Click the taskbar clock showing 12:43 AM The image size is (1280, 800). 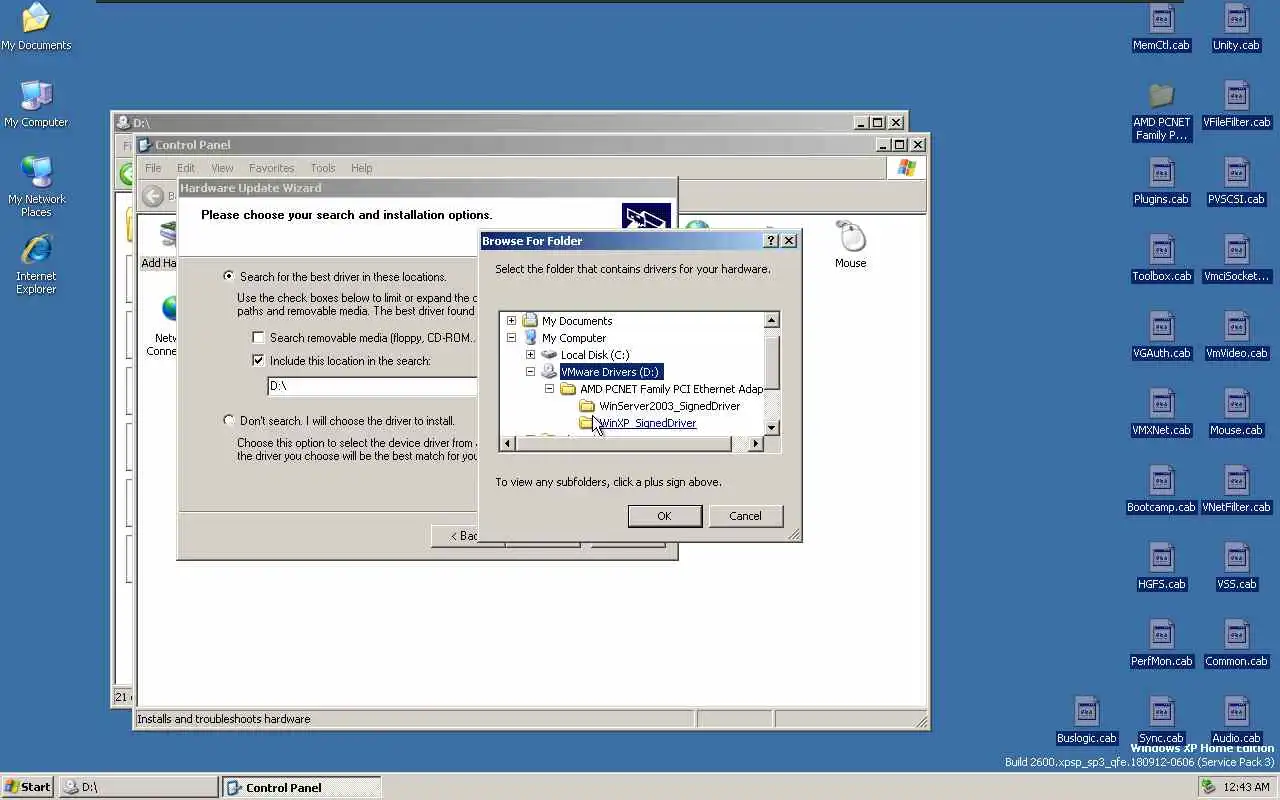[x=1245, y=787]
